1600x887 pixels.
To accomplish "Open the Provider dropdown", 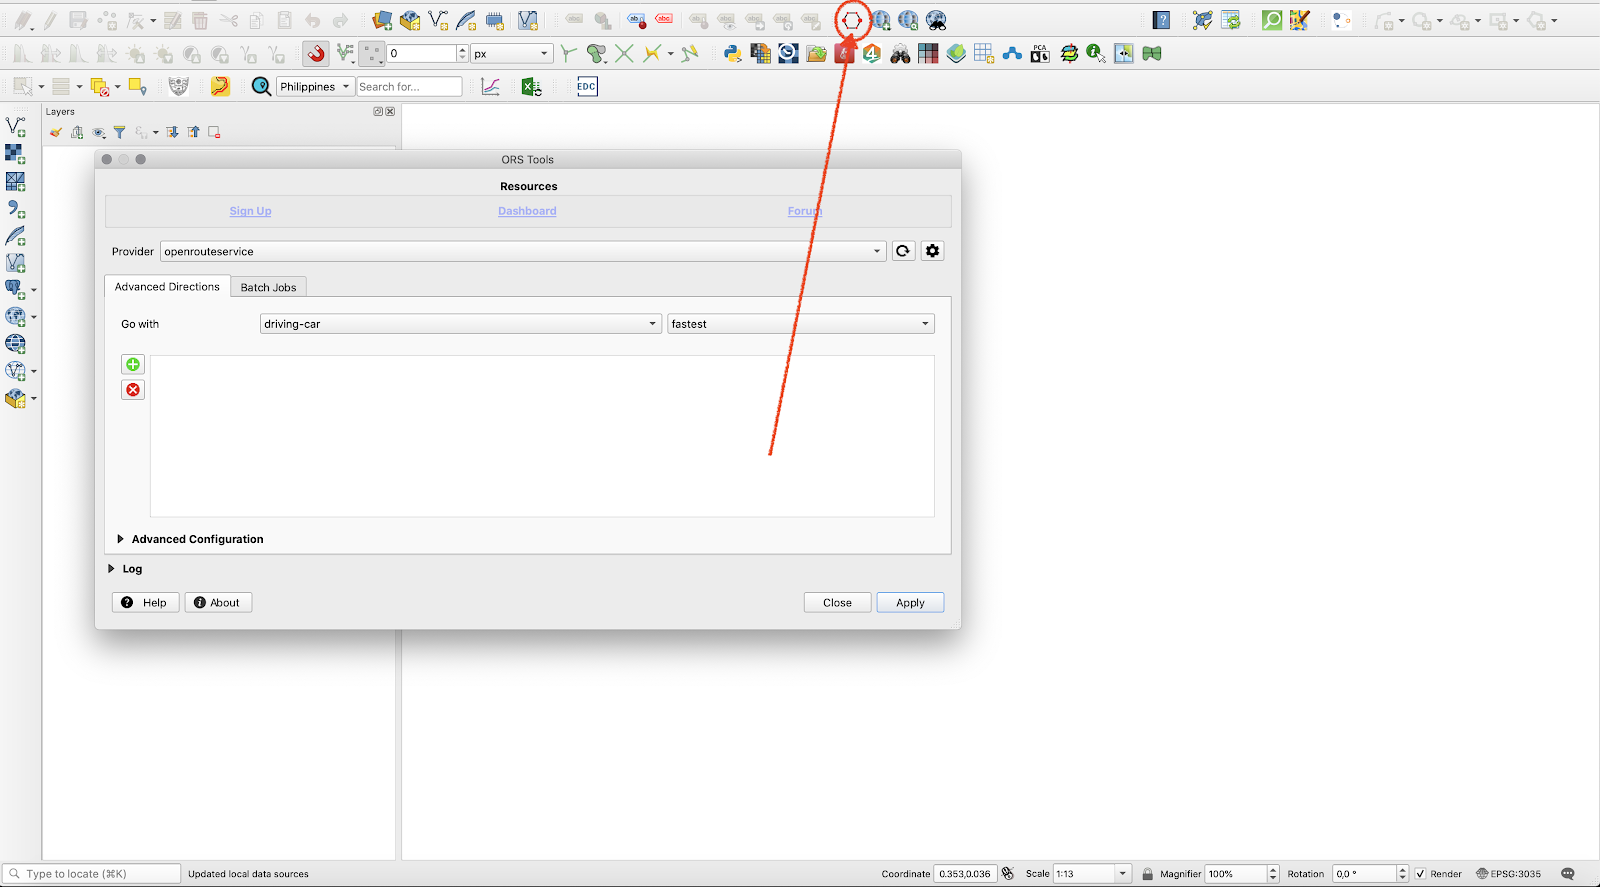I will (522, 252).
